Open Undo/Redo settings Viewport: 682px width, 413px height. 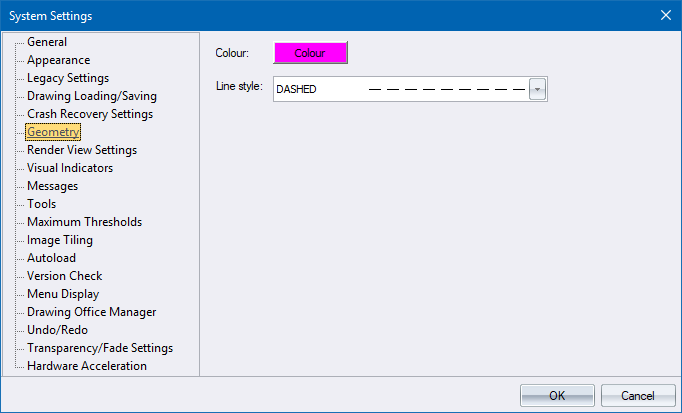point(57,330)
